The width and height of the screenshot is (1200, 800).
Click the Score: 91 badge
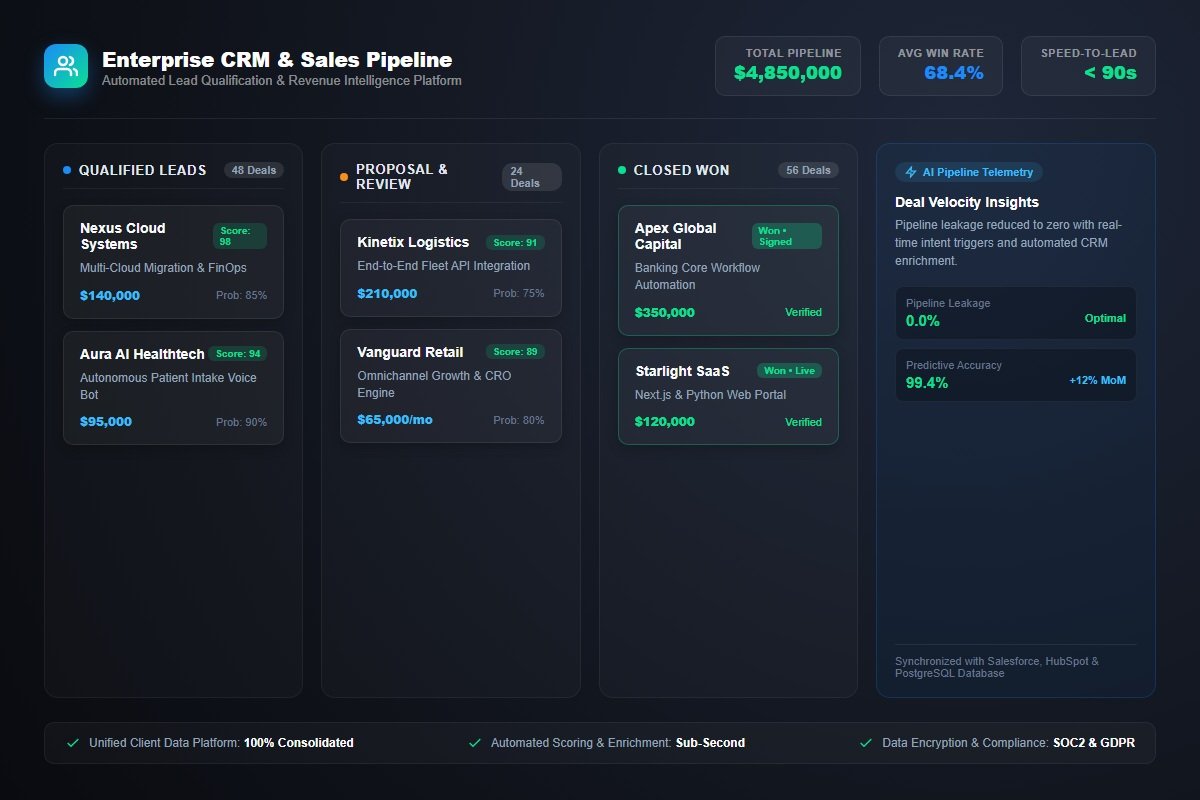pyautogui.click(x=516, y=242)
